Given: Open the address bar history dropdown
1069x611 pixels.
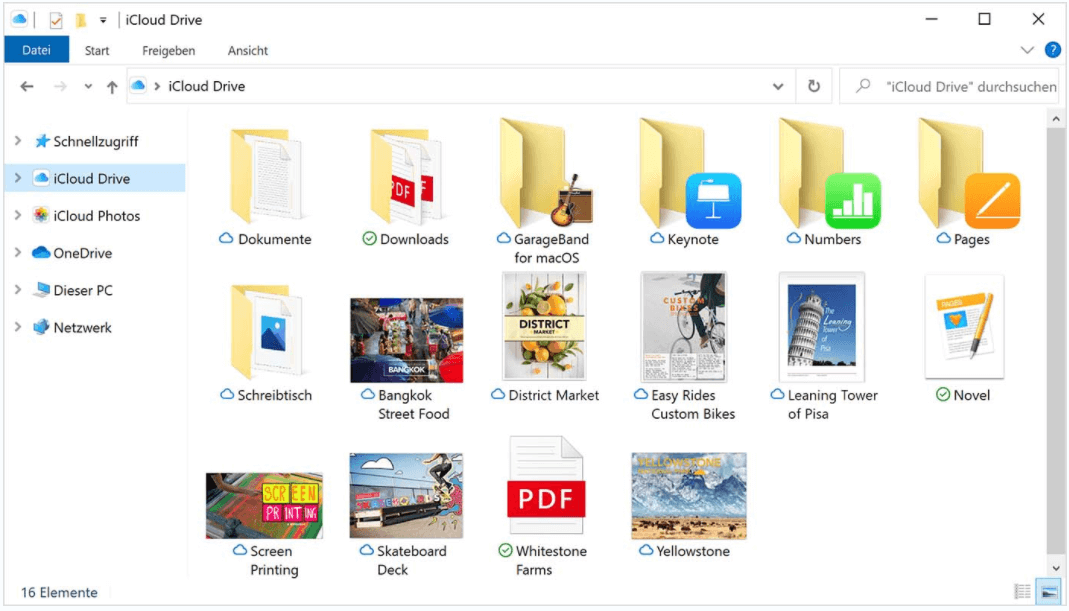Looking at the screenshot, I should click(x=778, y=87).
